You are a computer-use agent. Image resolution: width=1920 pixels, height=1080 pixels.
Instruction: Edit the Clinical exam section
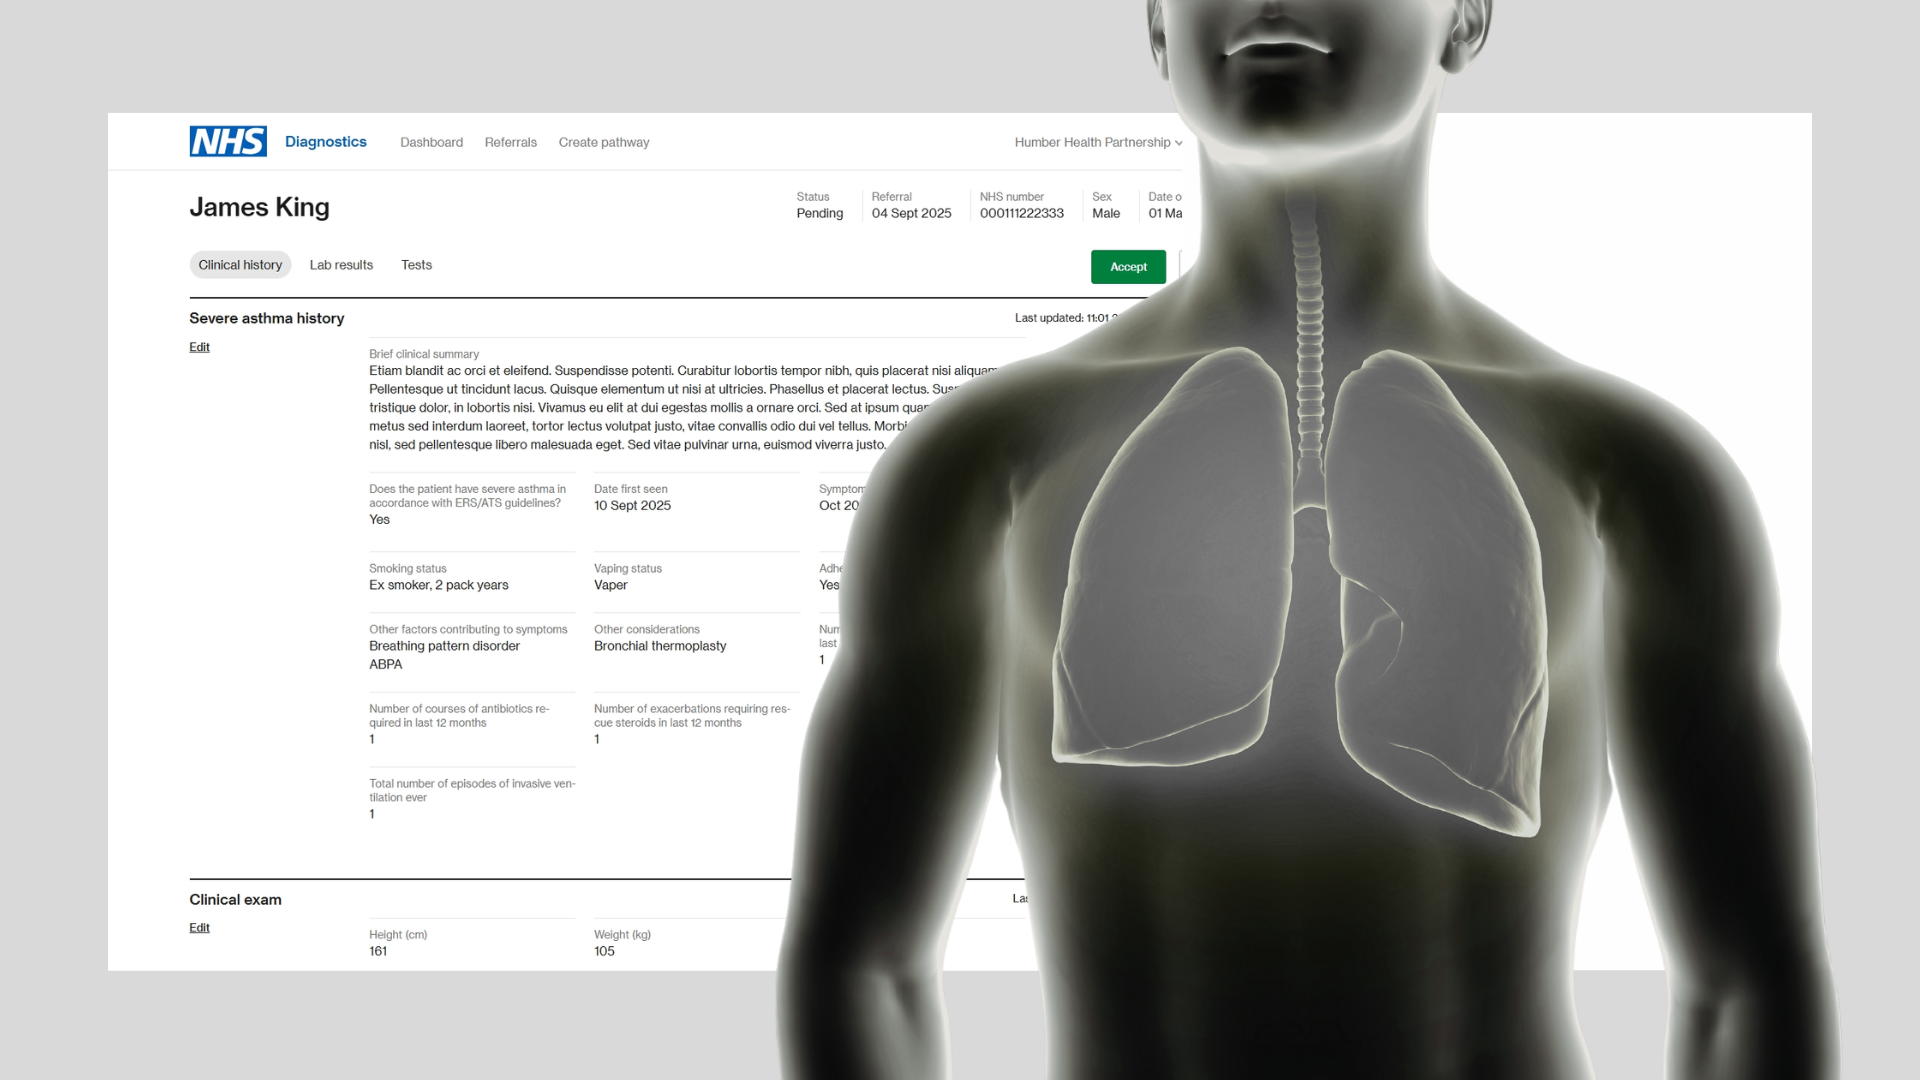199,927
